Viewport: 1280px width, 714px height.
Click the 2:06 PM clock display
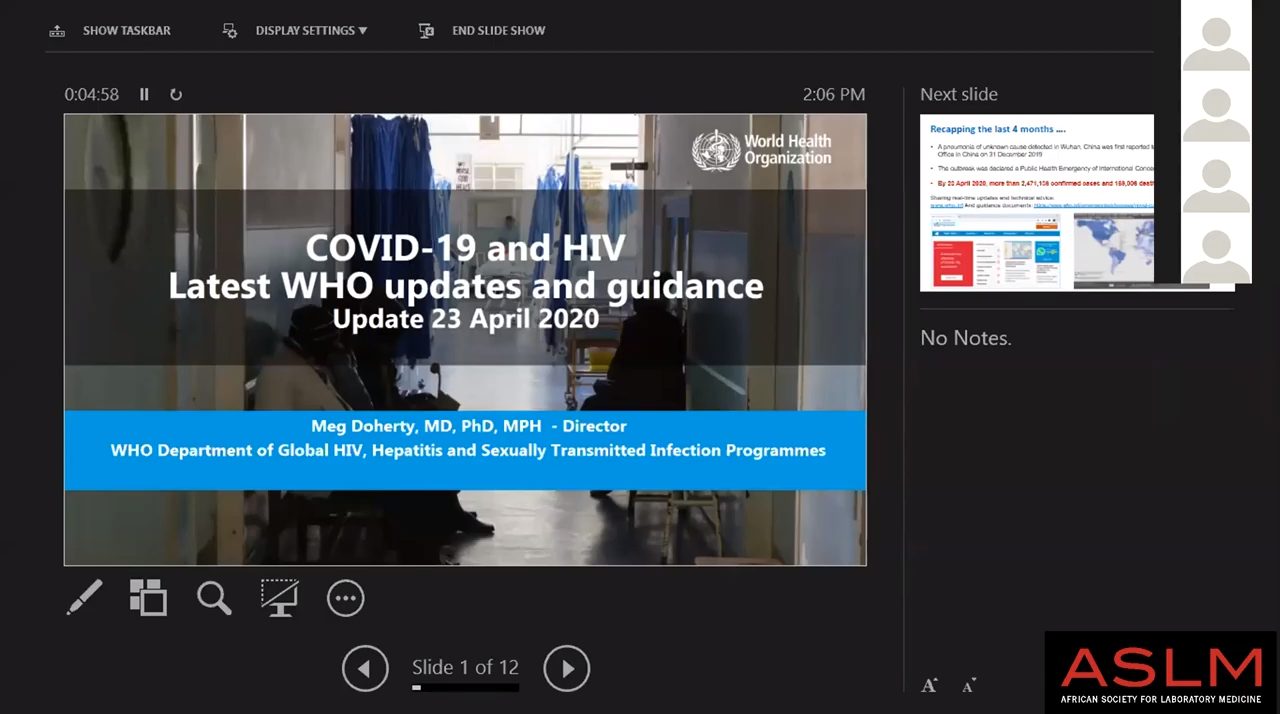(x=834, y=94)
